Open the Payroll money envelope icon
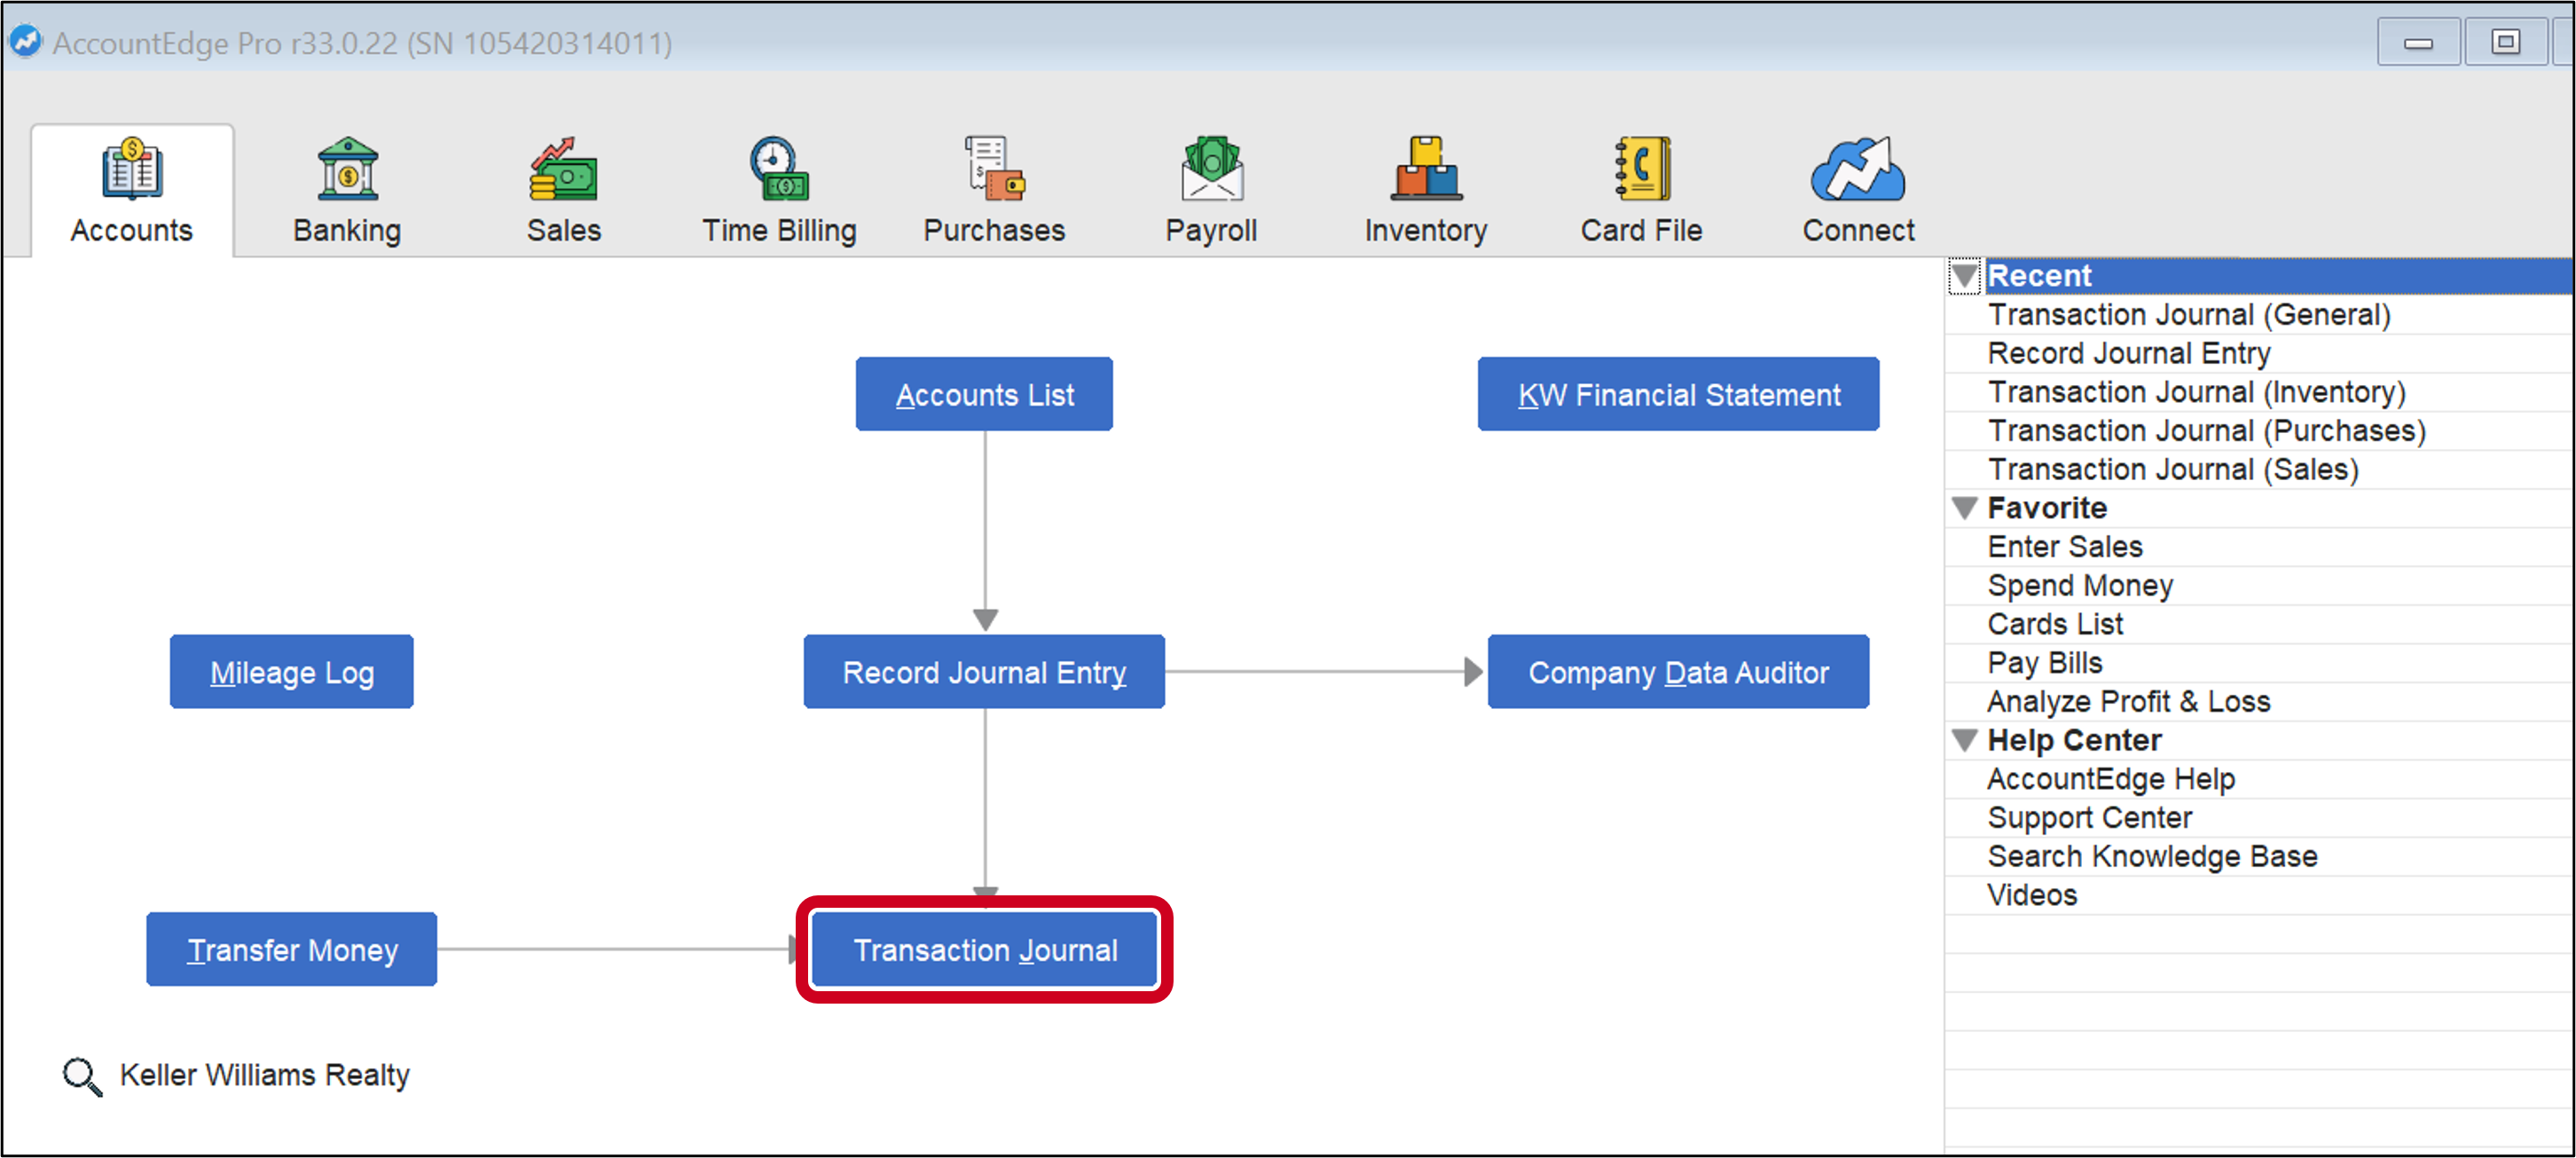The image size is (2576, 1158). pos(1211,169)
